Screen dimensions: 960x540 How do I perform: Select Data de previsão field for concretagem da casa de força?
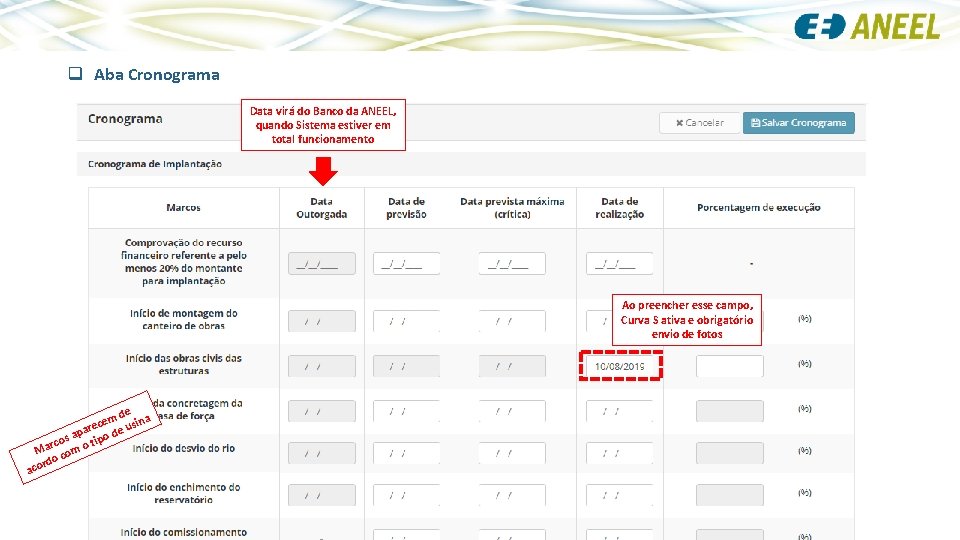406,411
